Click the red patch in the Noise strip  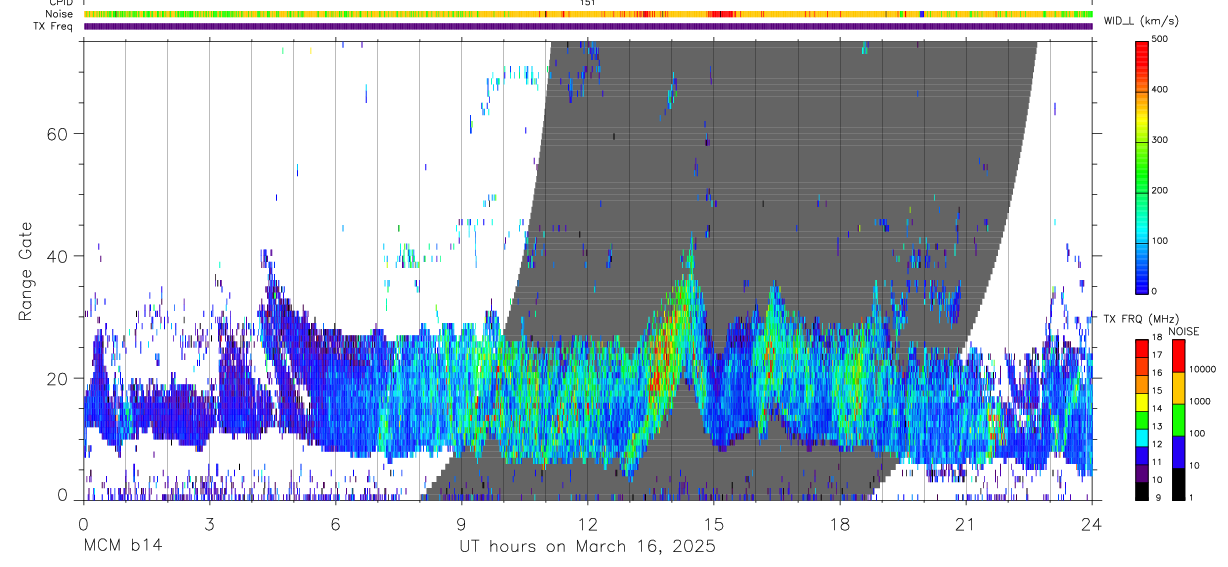pos(721,14)
